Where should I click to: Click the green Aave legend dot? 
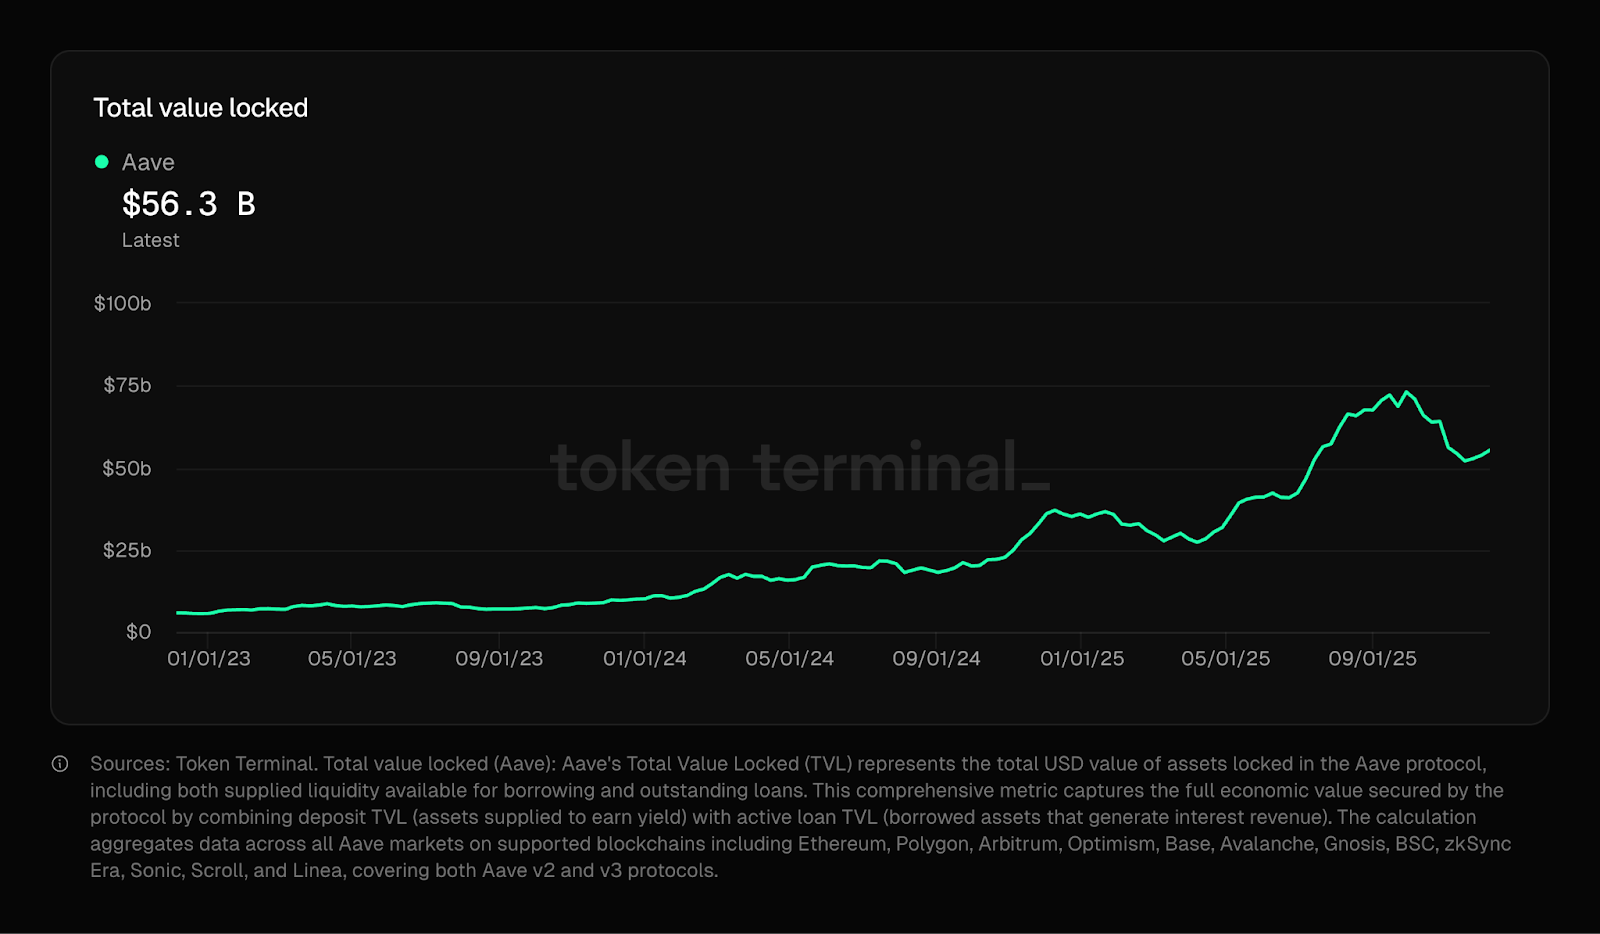101,162
